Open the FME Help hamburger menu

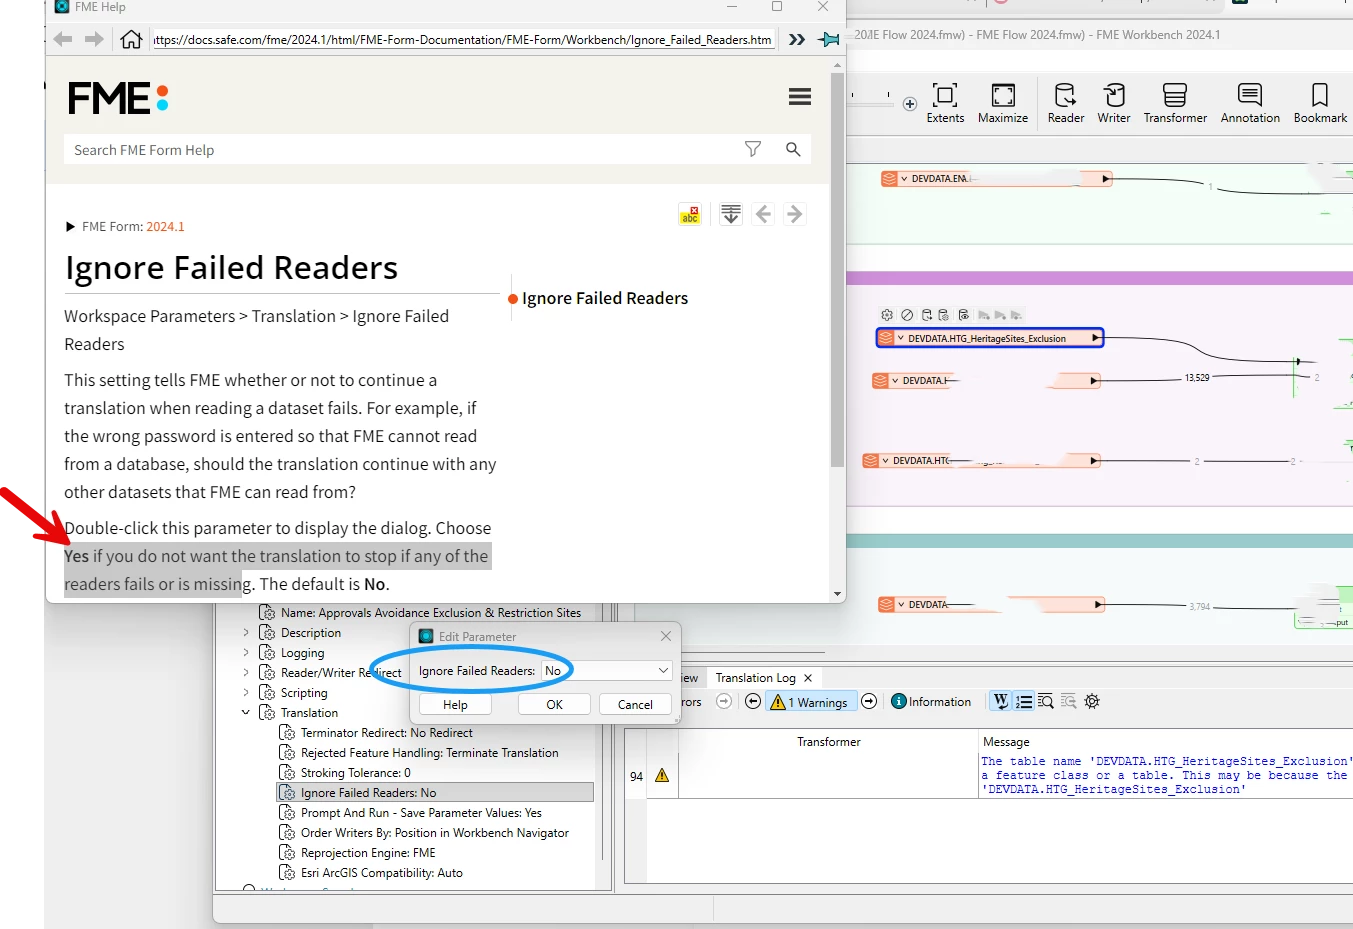(x=799, y=97)
